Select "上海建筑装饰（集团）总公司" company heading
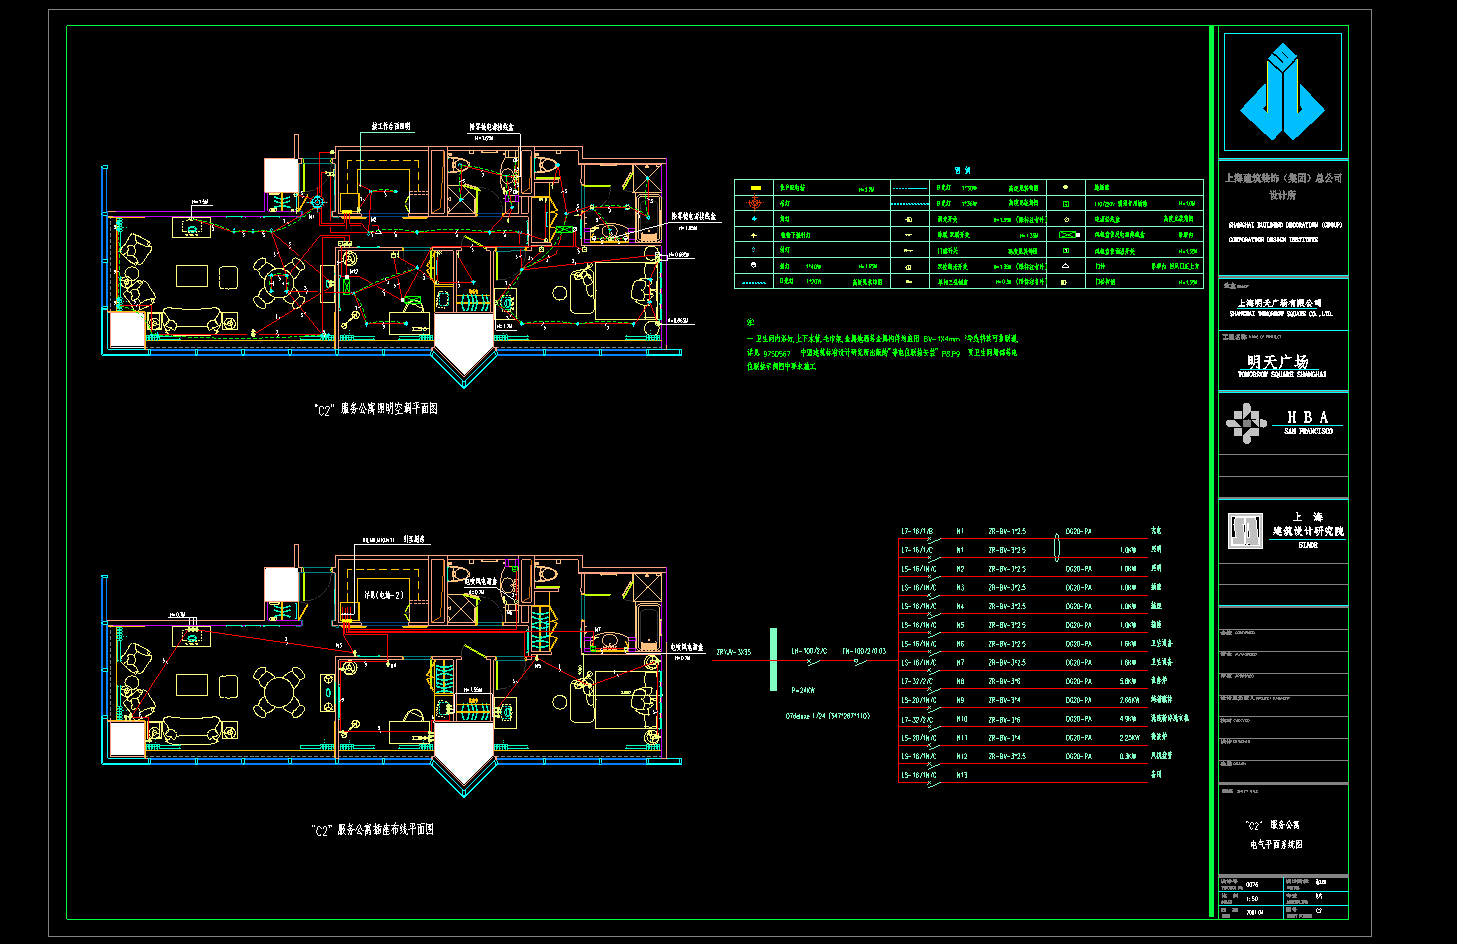1457x944 pixels. [x=1283, y=178]
